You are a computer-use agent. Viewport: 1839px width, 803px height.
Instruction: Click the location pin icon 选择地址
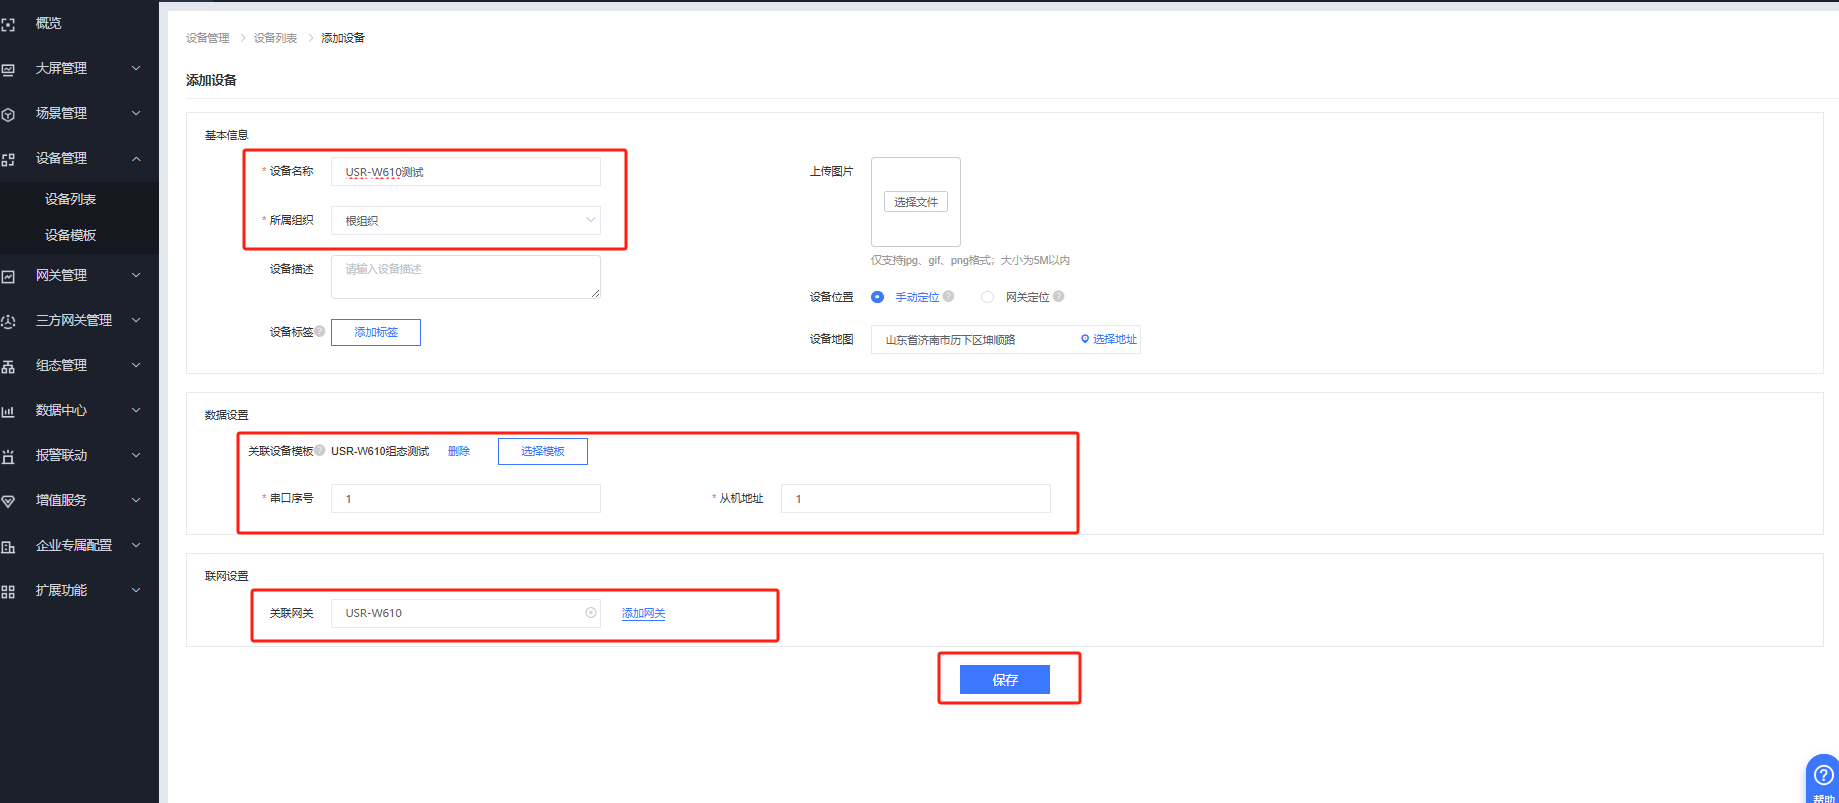[x=1085, y=339]
